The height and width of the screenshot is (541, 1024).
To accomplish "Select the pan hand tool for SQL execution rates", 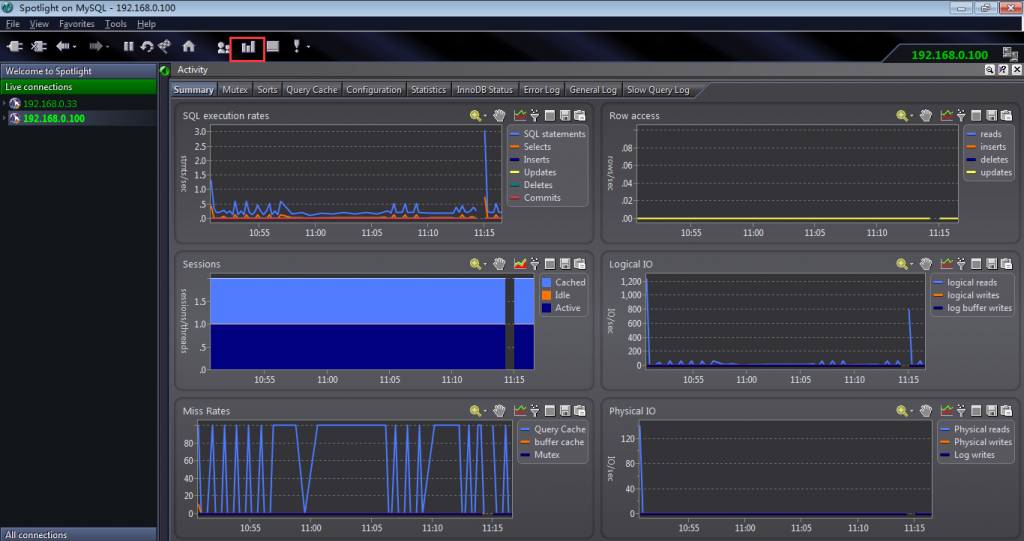I will click(x=500, y=116).
